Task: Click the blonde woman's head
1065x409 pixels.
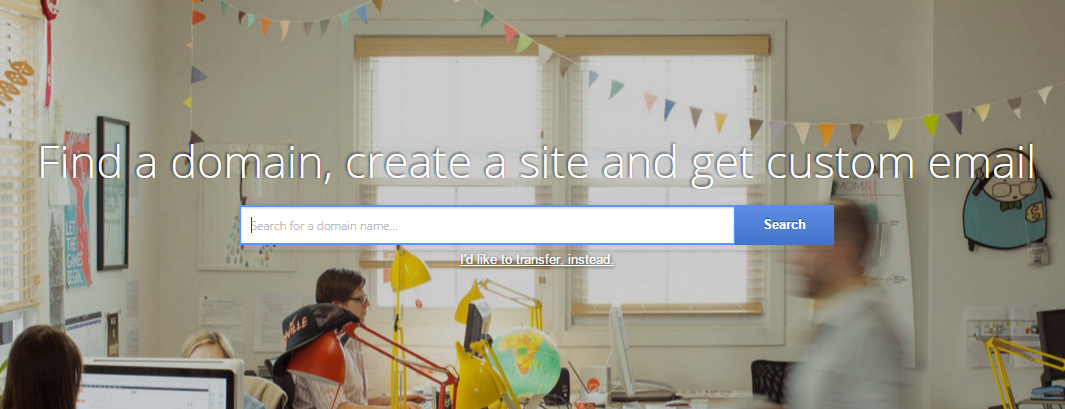Action: coord(208,345)
